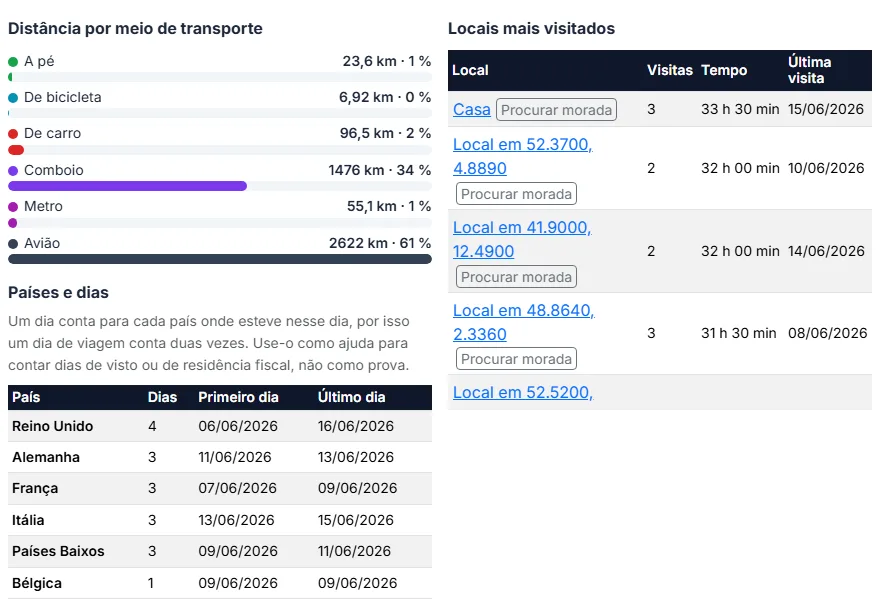Click the Visitas column header

coord(670,70)
